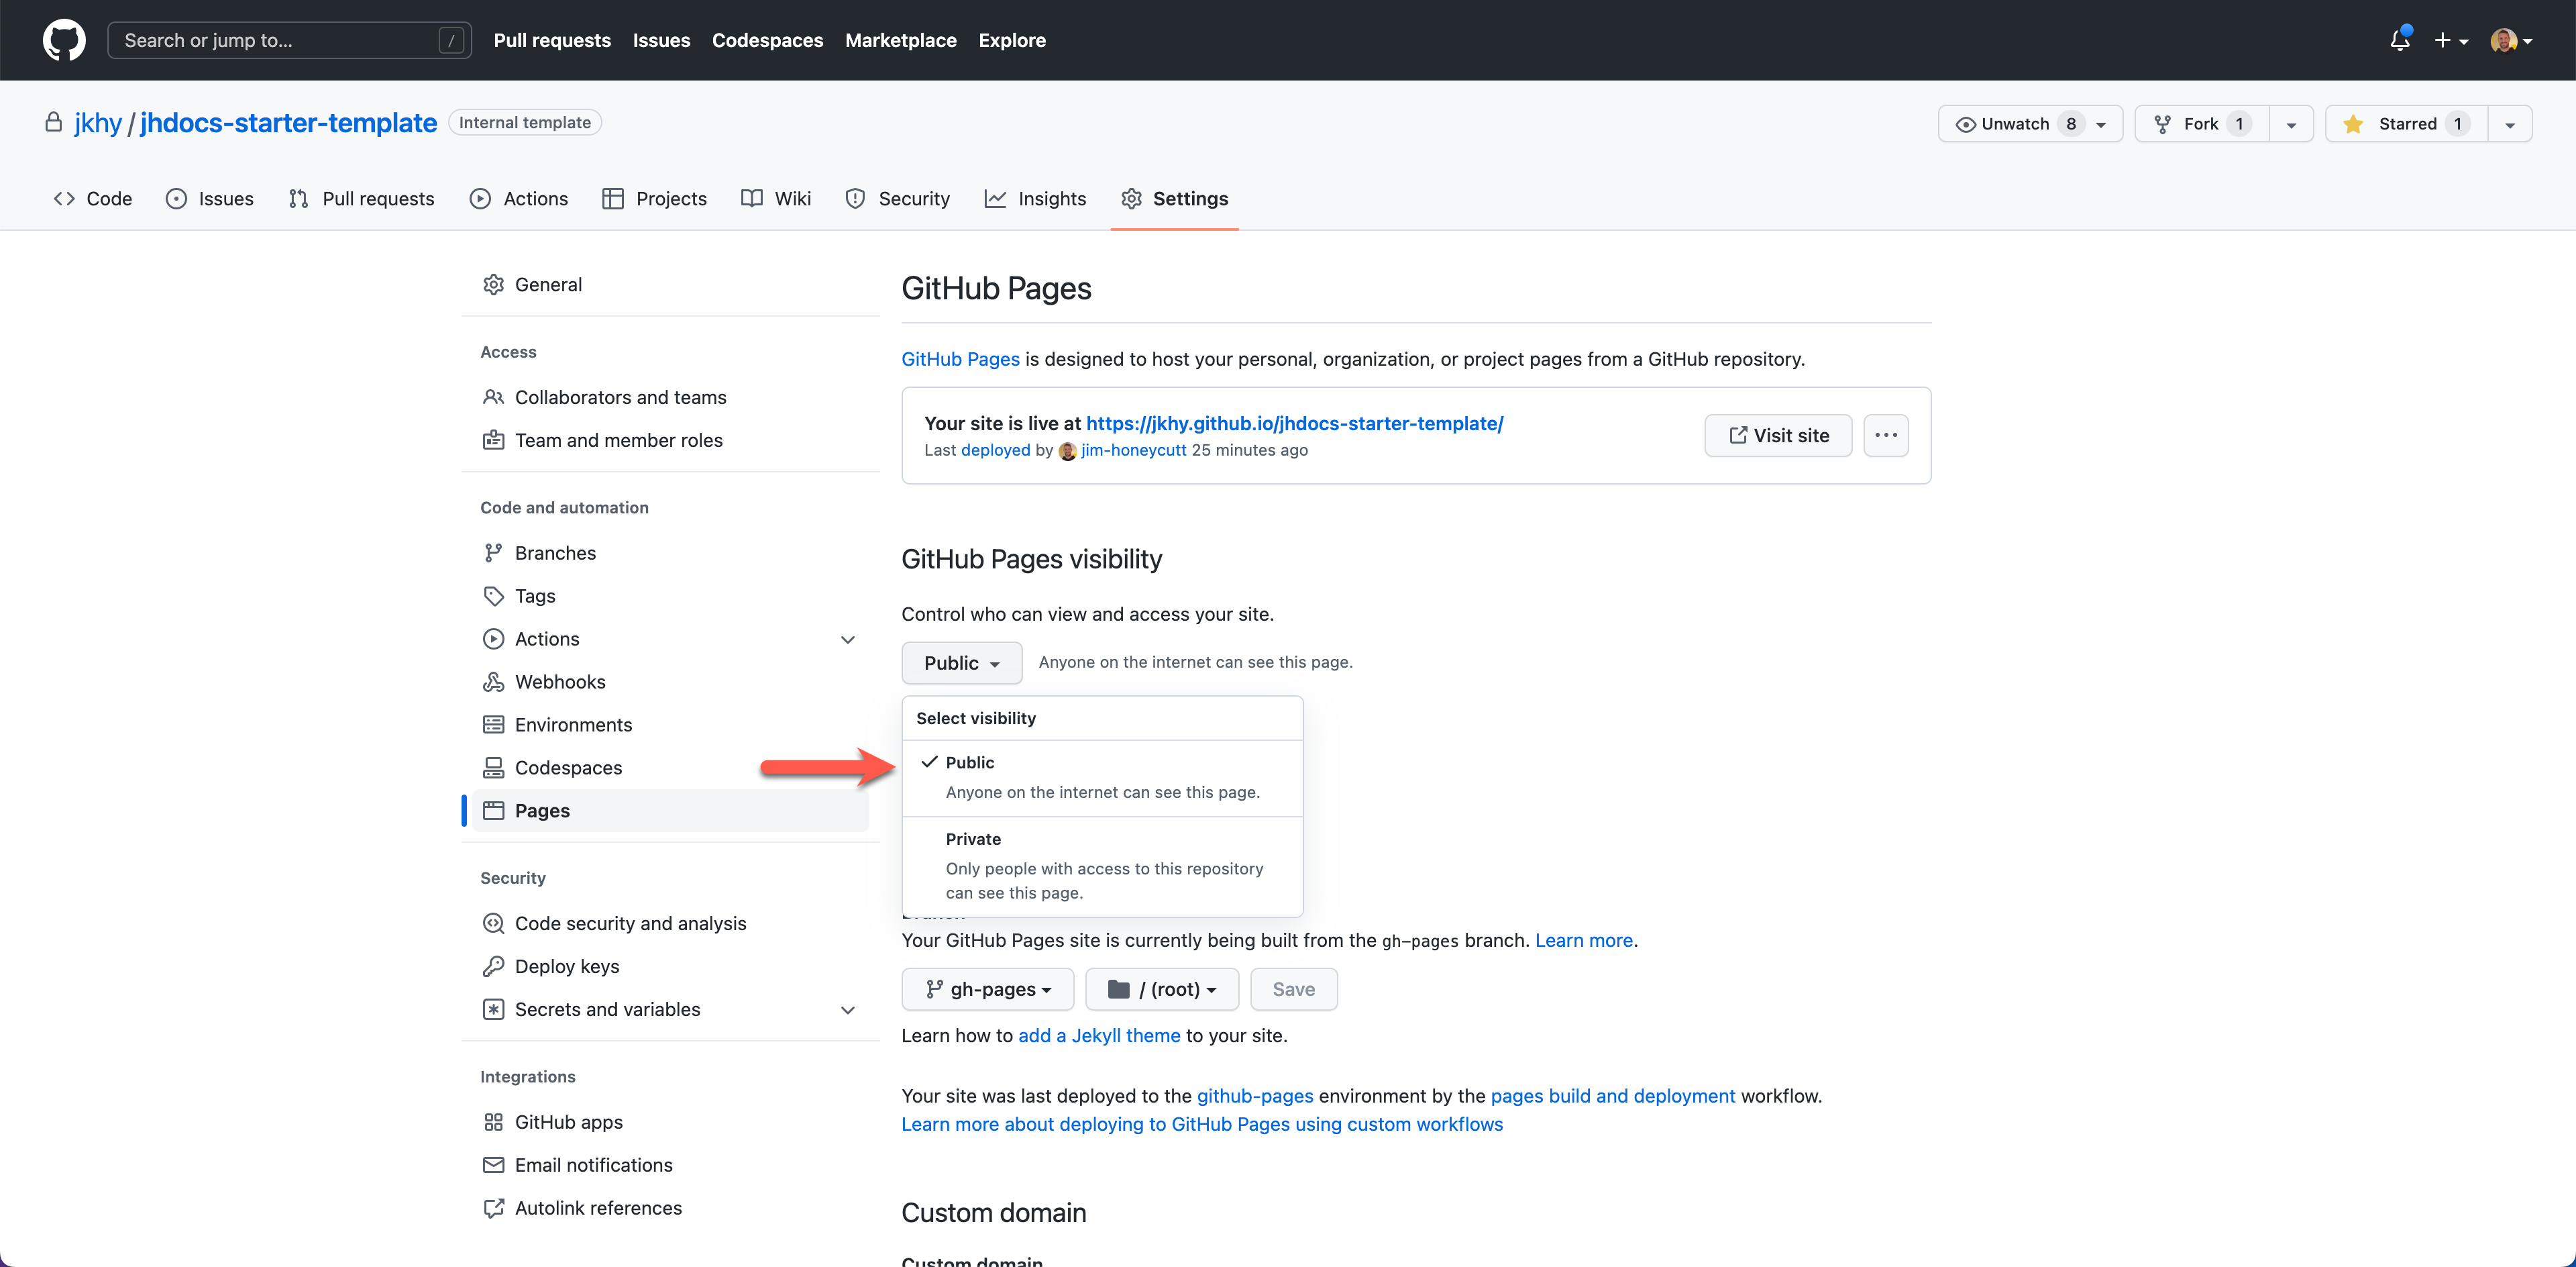This screenshot has width=2576, height=1267.
Task: Click the Visit site button
Action: [x=1778, y=435]
